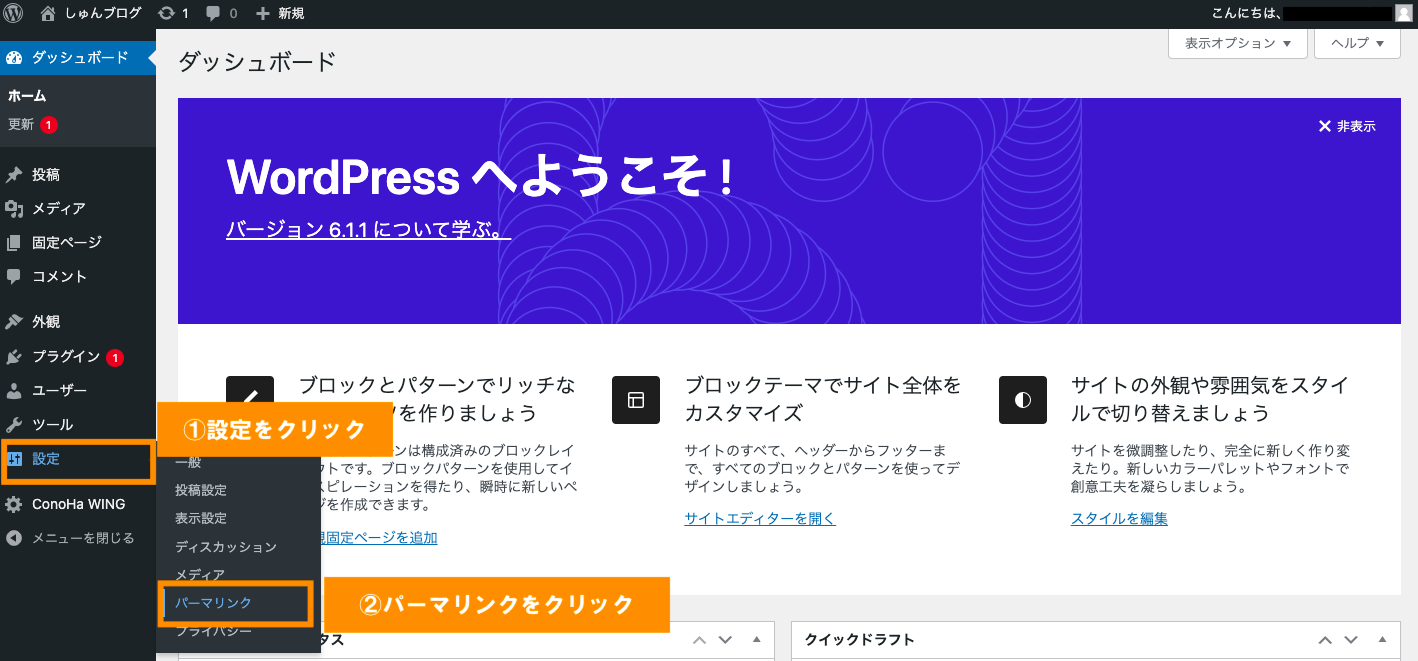Click the updates icon in admin bar
1418x661 pixels.
tap(168, 13)
